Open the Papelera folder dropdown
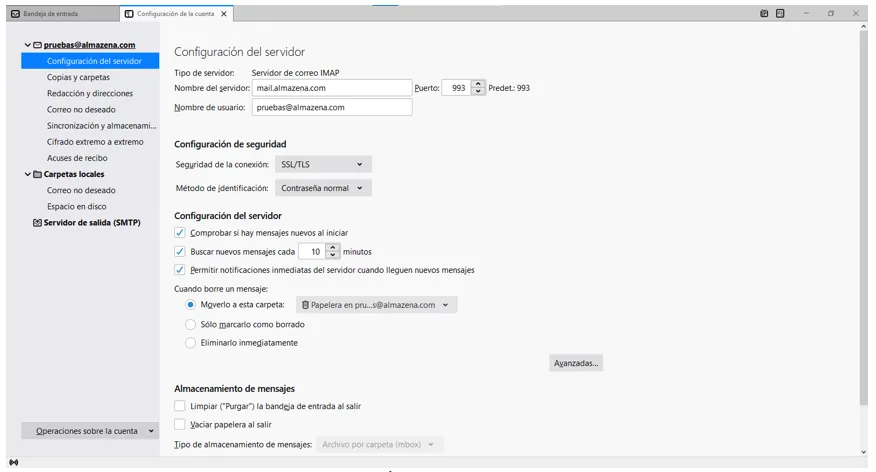The width and height of the screenshot is (876, 472). tap(377, 304)
